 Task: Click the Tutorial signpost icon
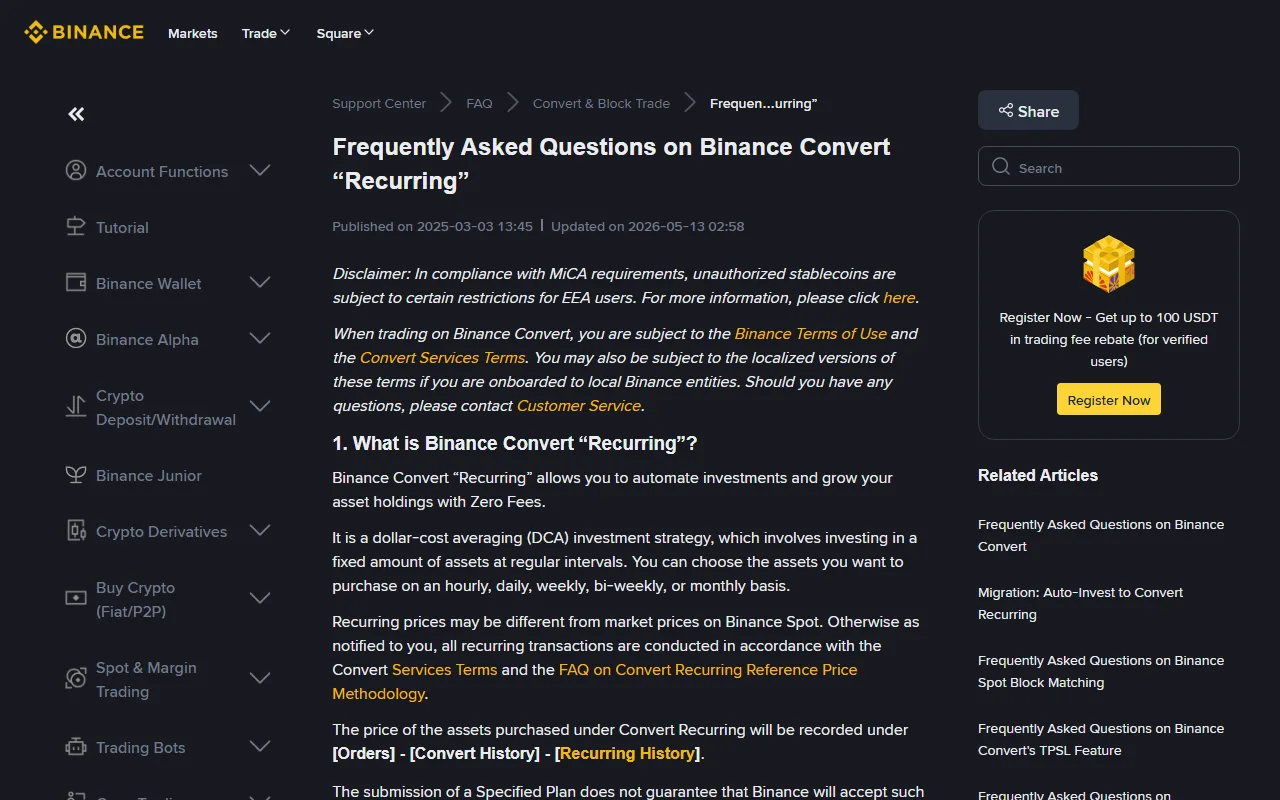(x=76, y=226)
